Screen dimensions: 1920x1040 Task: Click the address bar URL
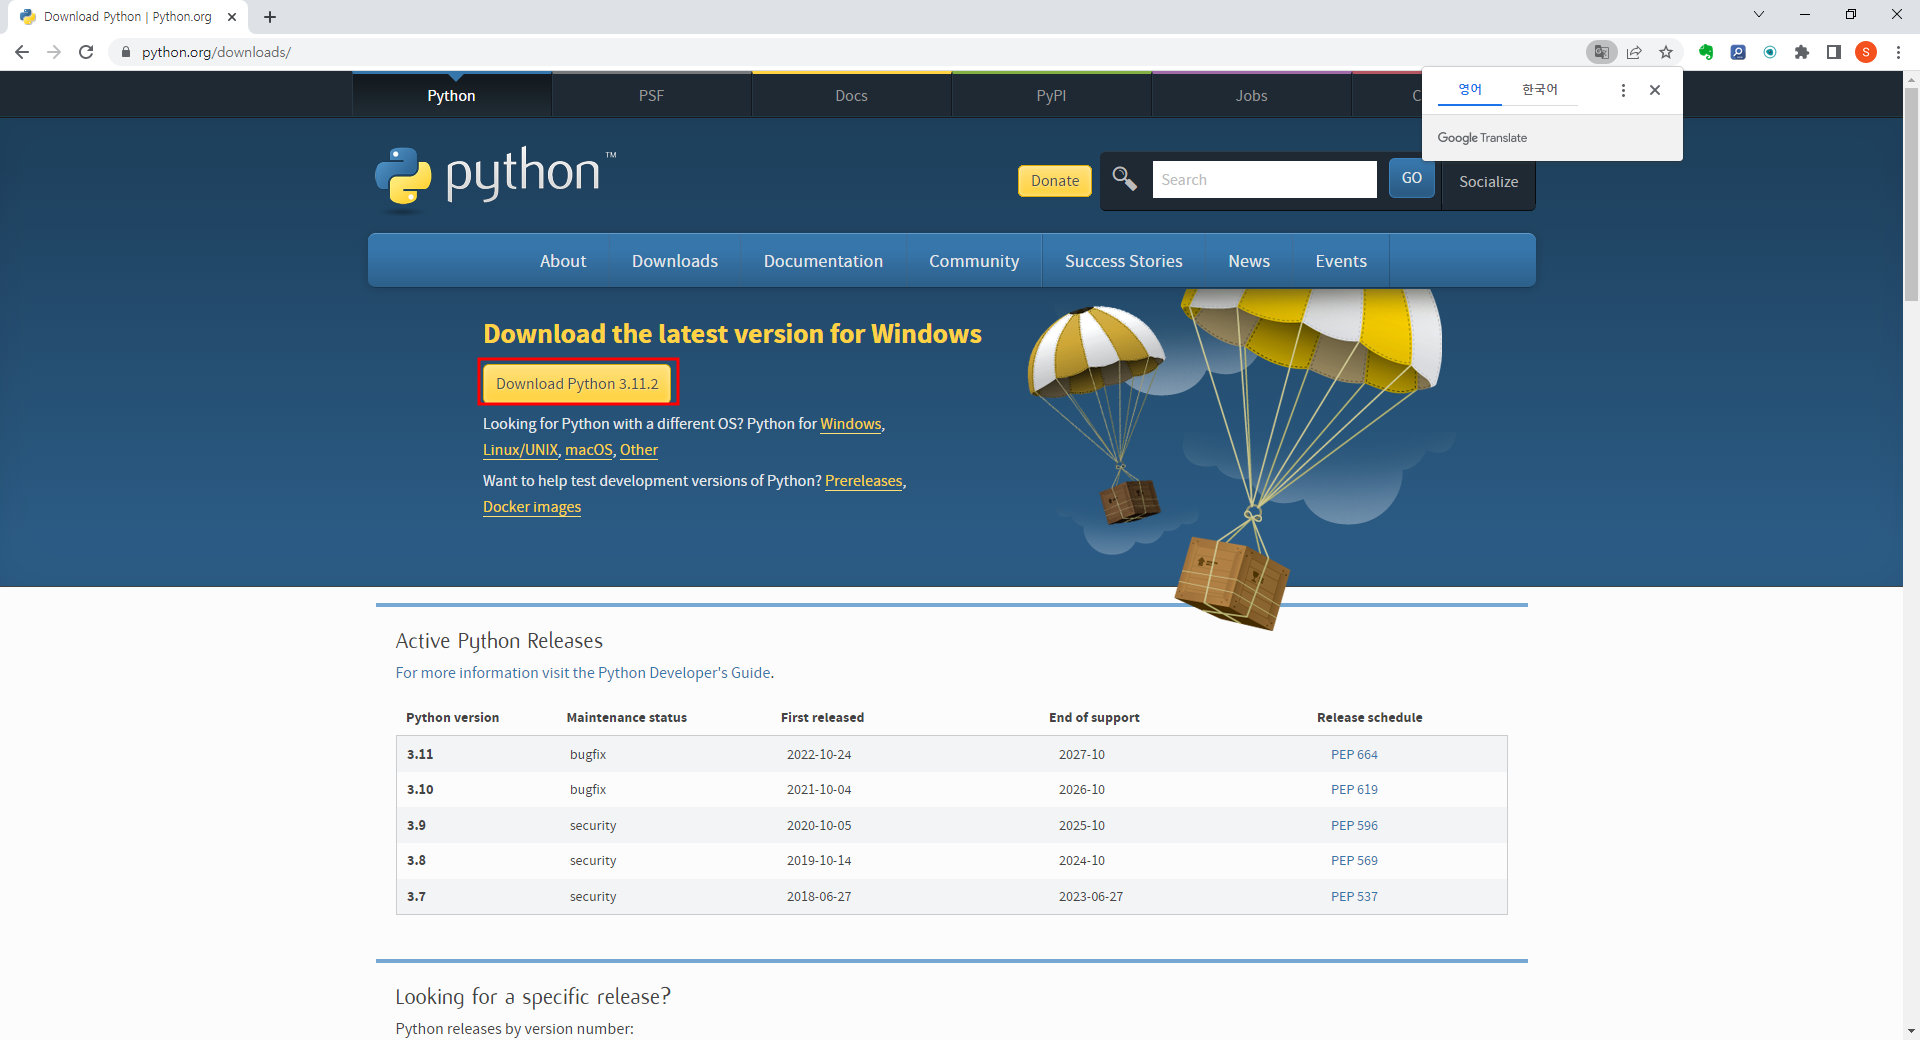(x=216, y=52)
